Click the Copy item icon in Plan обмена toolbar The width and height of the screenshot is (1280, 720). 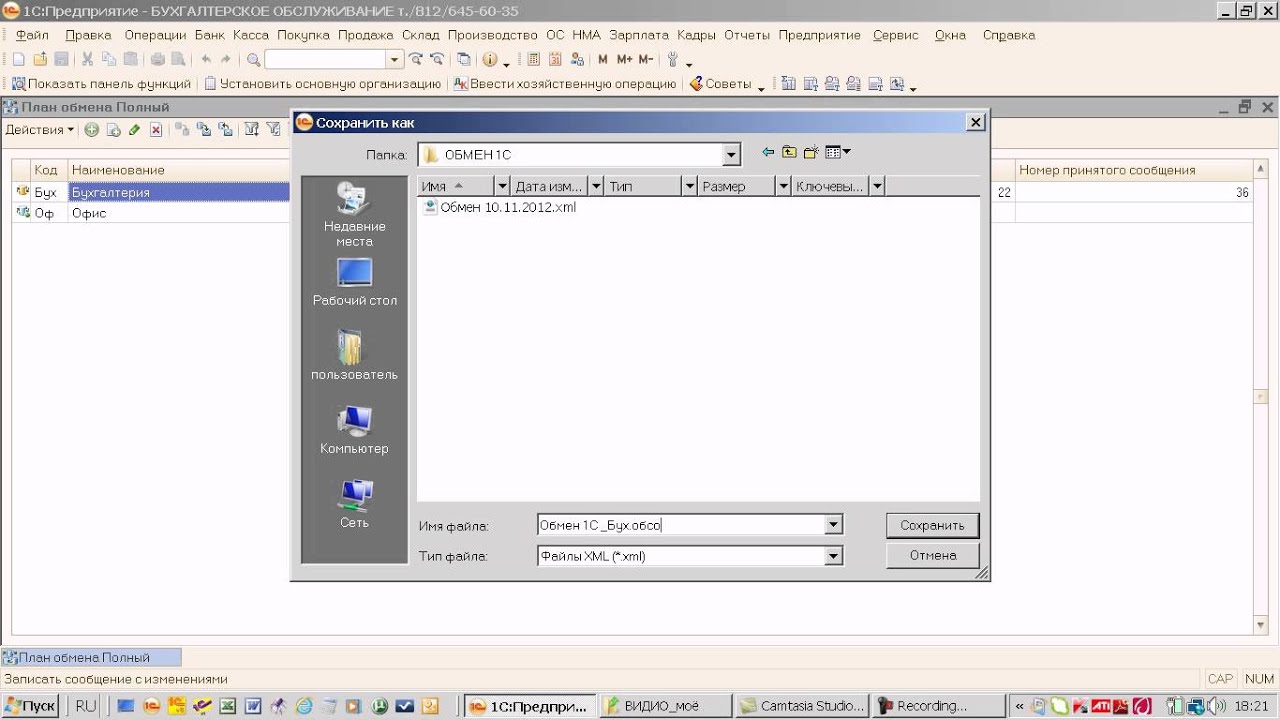[x=113, y=129]
